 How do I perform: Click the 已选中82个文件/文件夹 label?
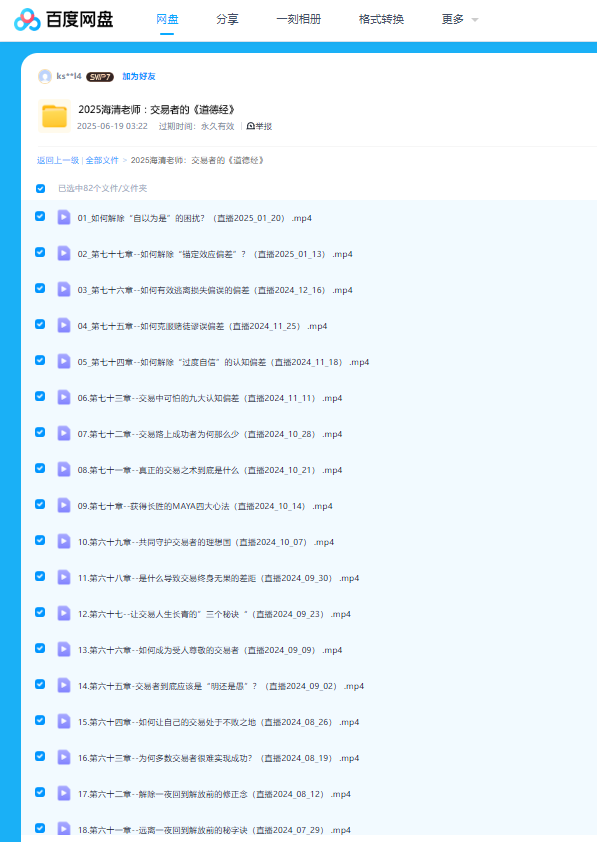103,188
